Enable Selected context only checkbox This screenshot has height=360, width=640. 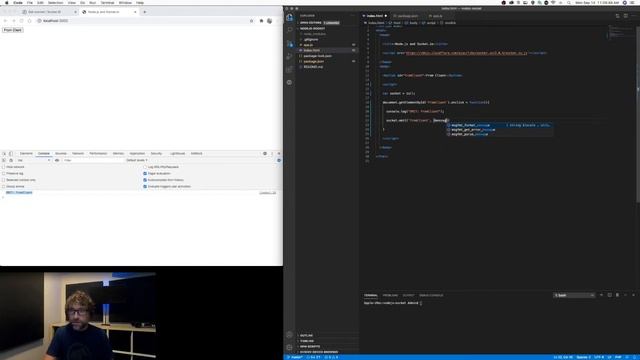[x=4, y=180]
